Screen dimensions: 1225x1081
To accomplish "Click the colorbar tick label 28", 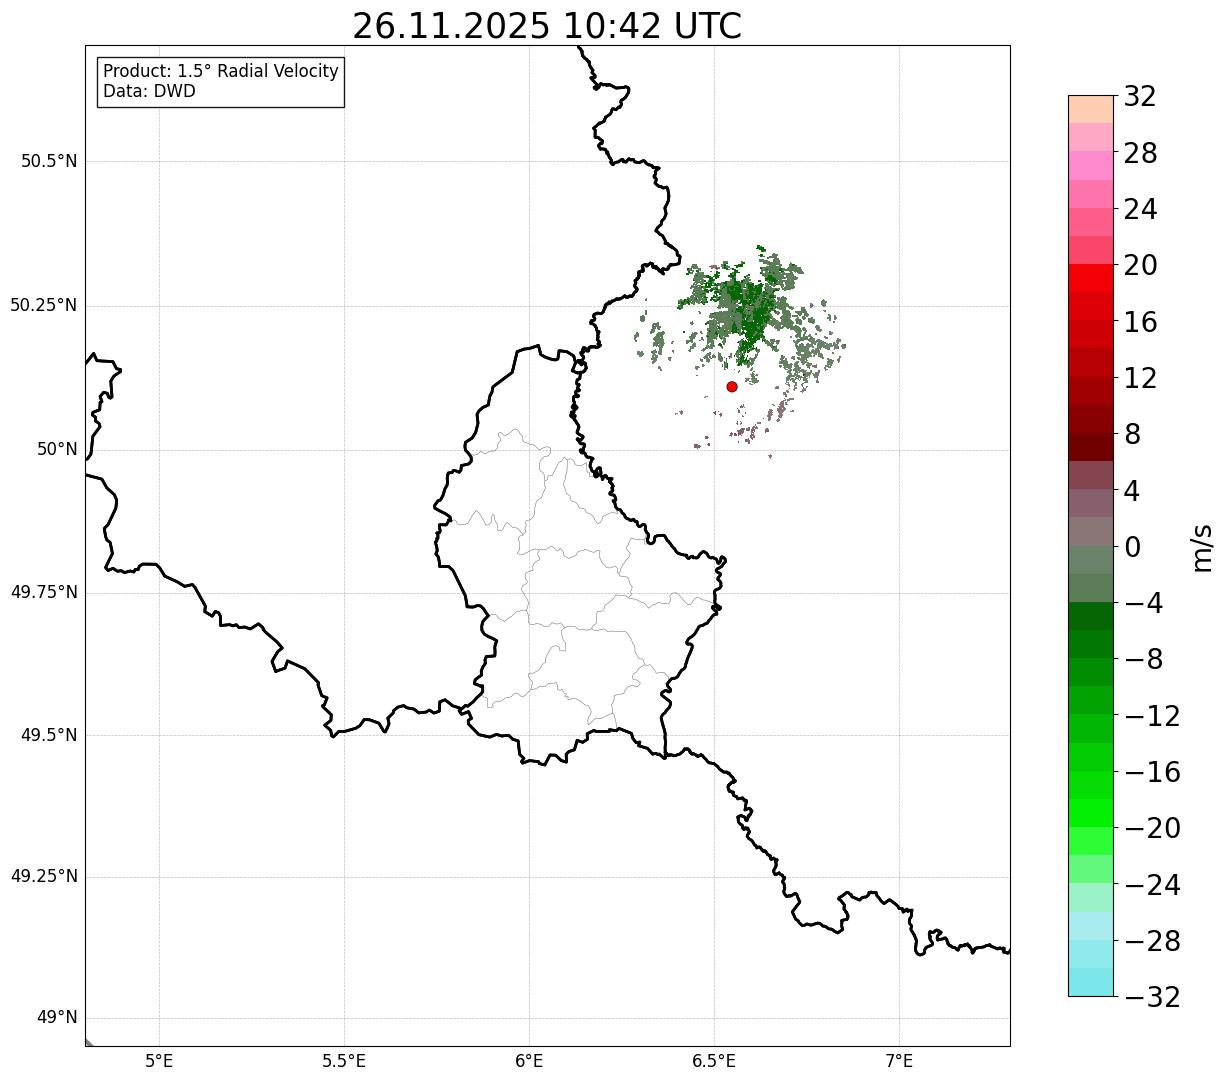I will tap(1140, 153).
